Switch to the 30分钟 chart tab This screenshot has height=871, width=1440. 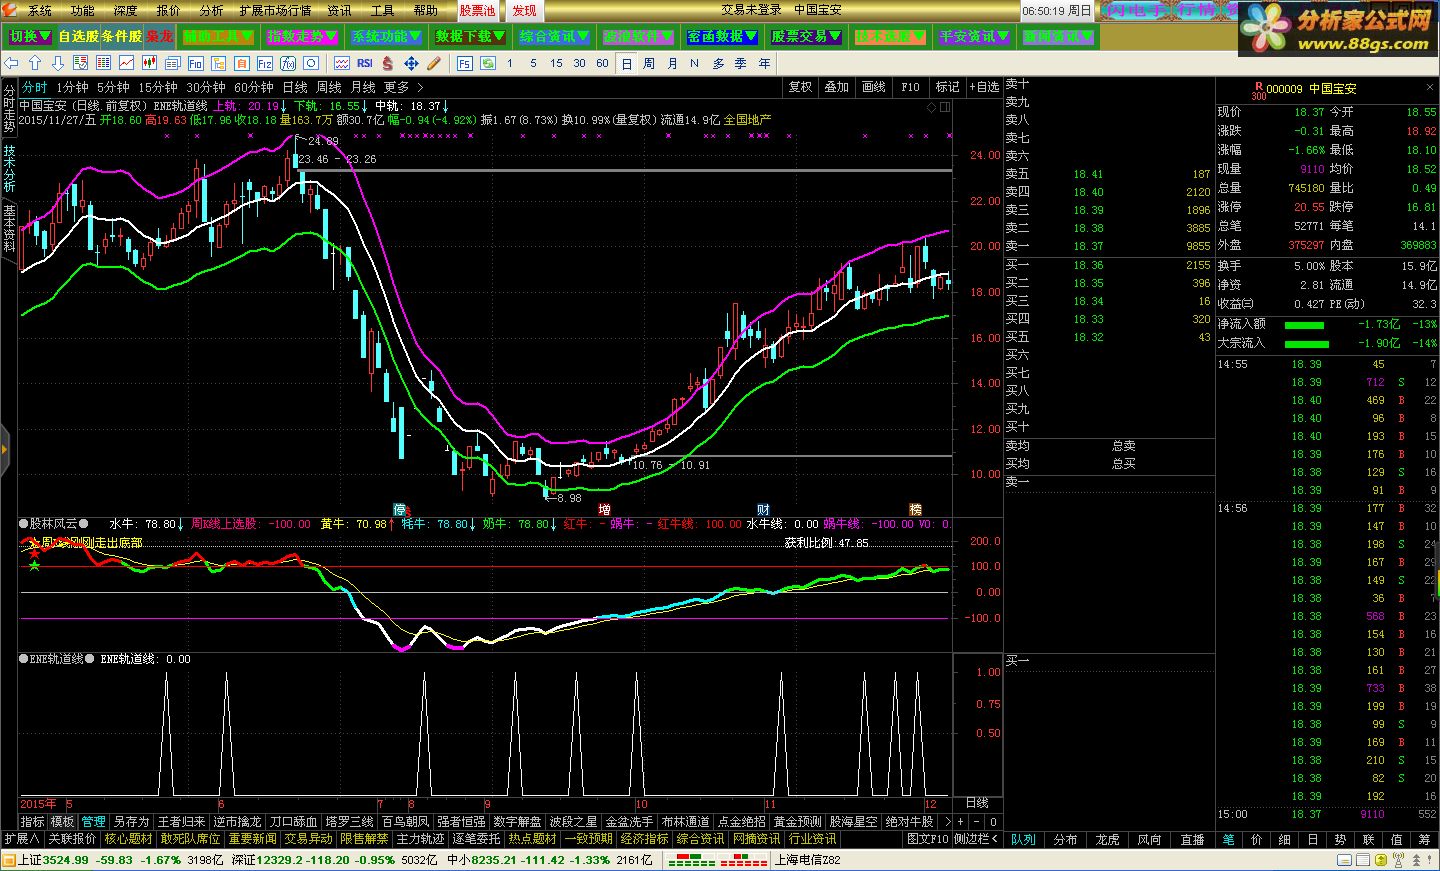tap(205, 87)
